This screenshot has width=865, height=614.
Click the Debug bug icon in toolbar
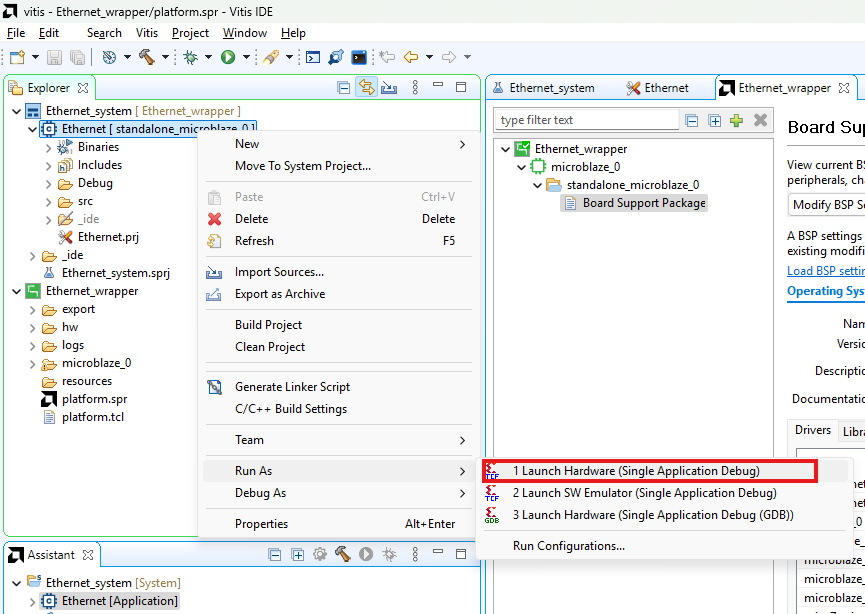[x=190, y=57]
